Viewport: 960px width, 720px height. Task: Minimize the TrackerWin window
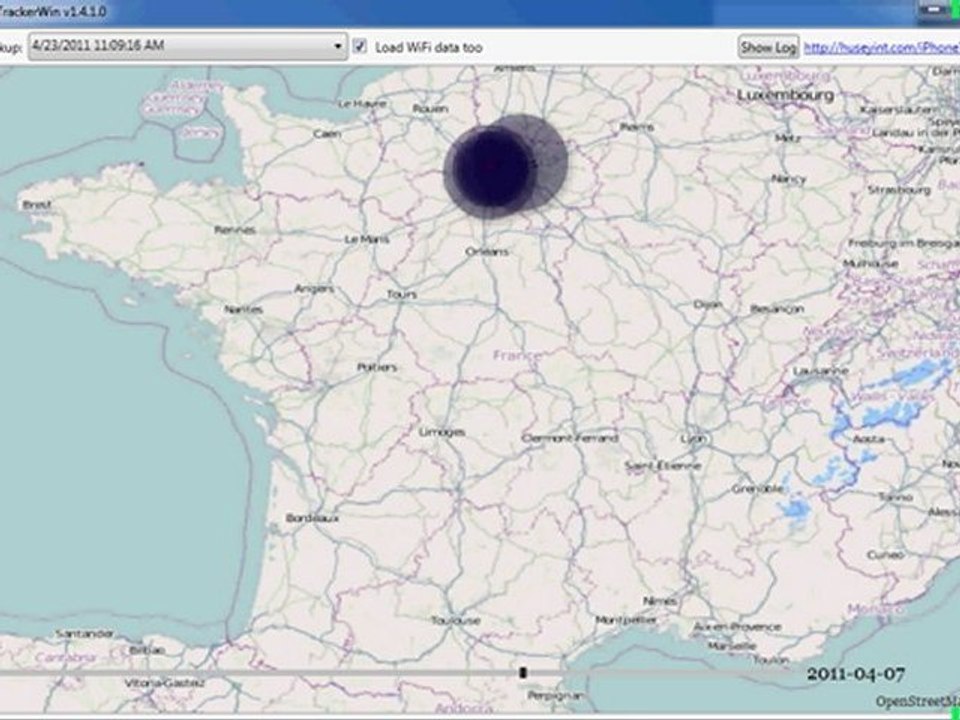tap(934, 10)
